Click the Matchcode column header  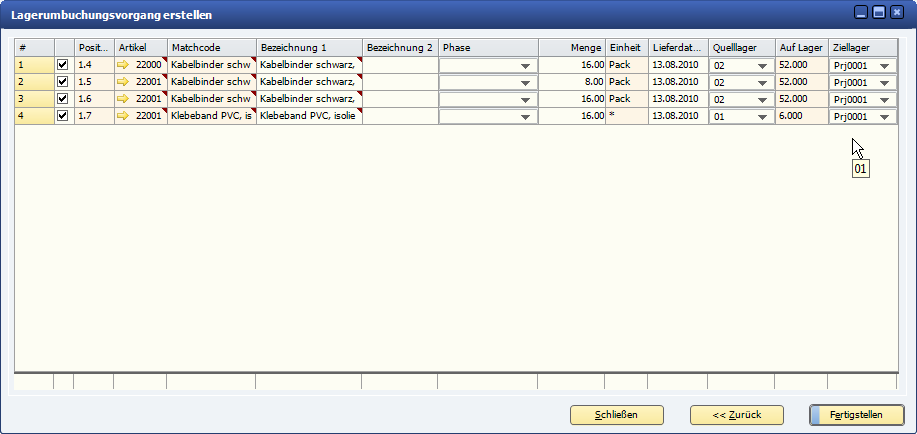[210, 47]
